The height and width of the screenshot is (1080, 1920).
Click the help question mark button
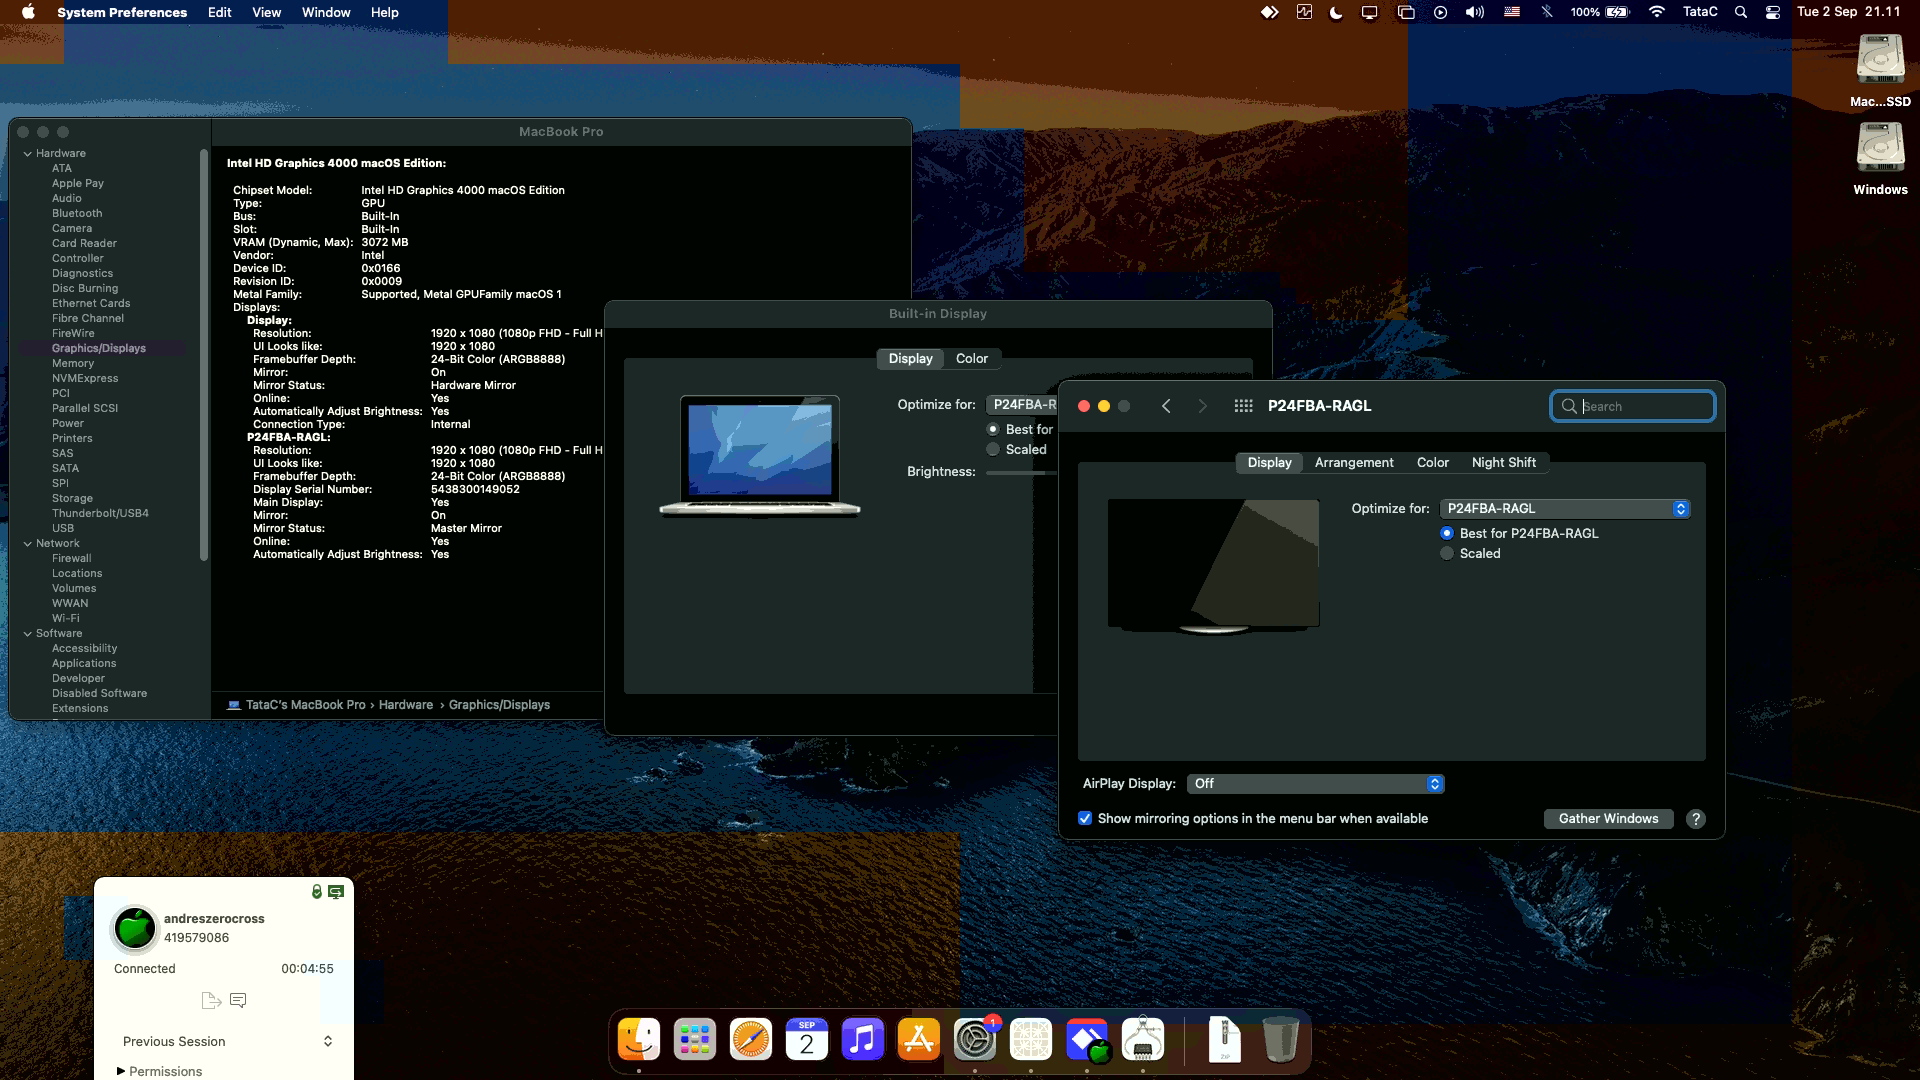1695,819
